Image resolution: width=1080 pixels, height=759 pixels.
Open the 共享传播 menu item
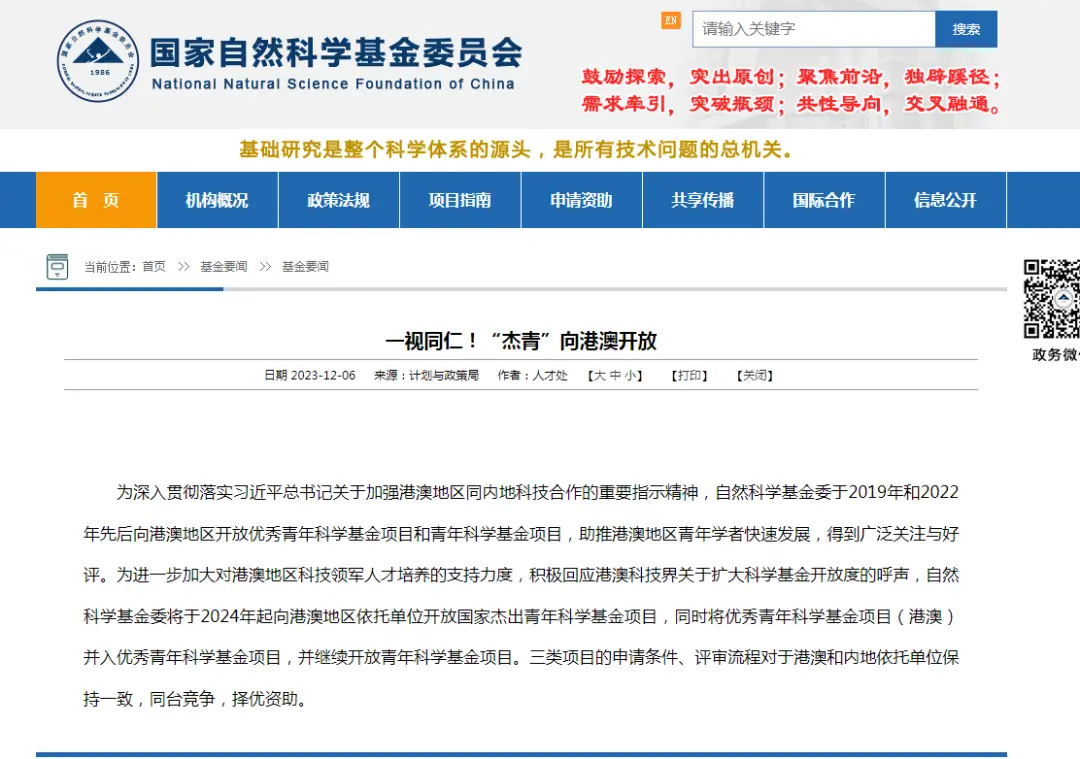703,200
